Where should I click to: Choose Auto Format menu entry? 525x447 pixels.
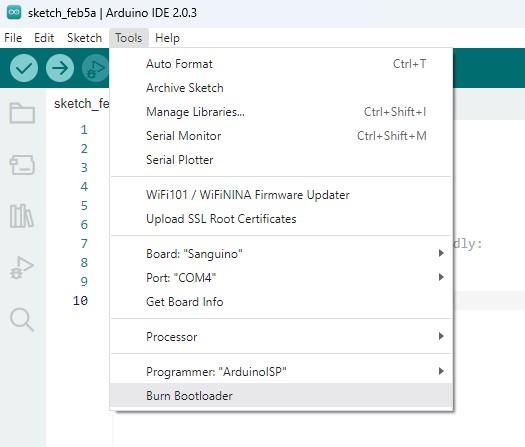pos(282,64)
